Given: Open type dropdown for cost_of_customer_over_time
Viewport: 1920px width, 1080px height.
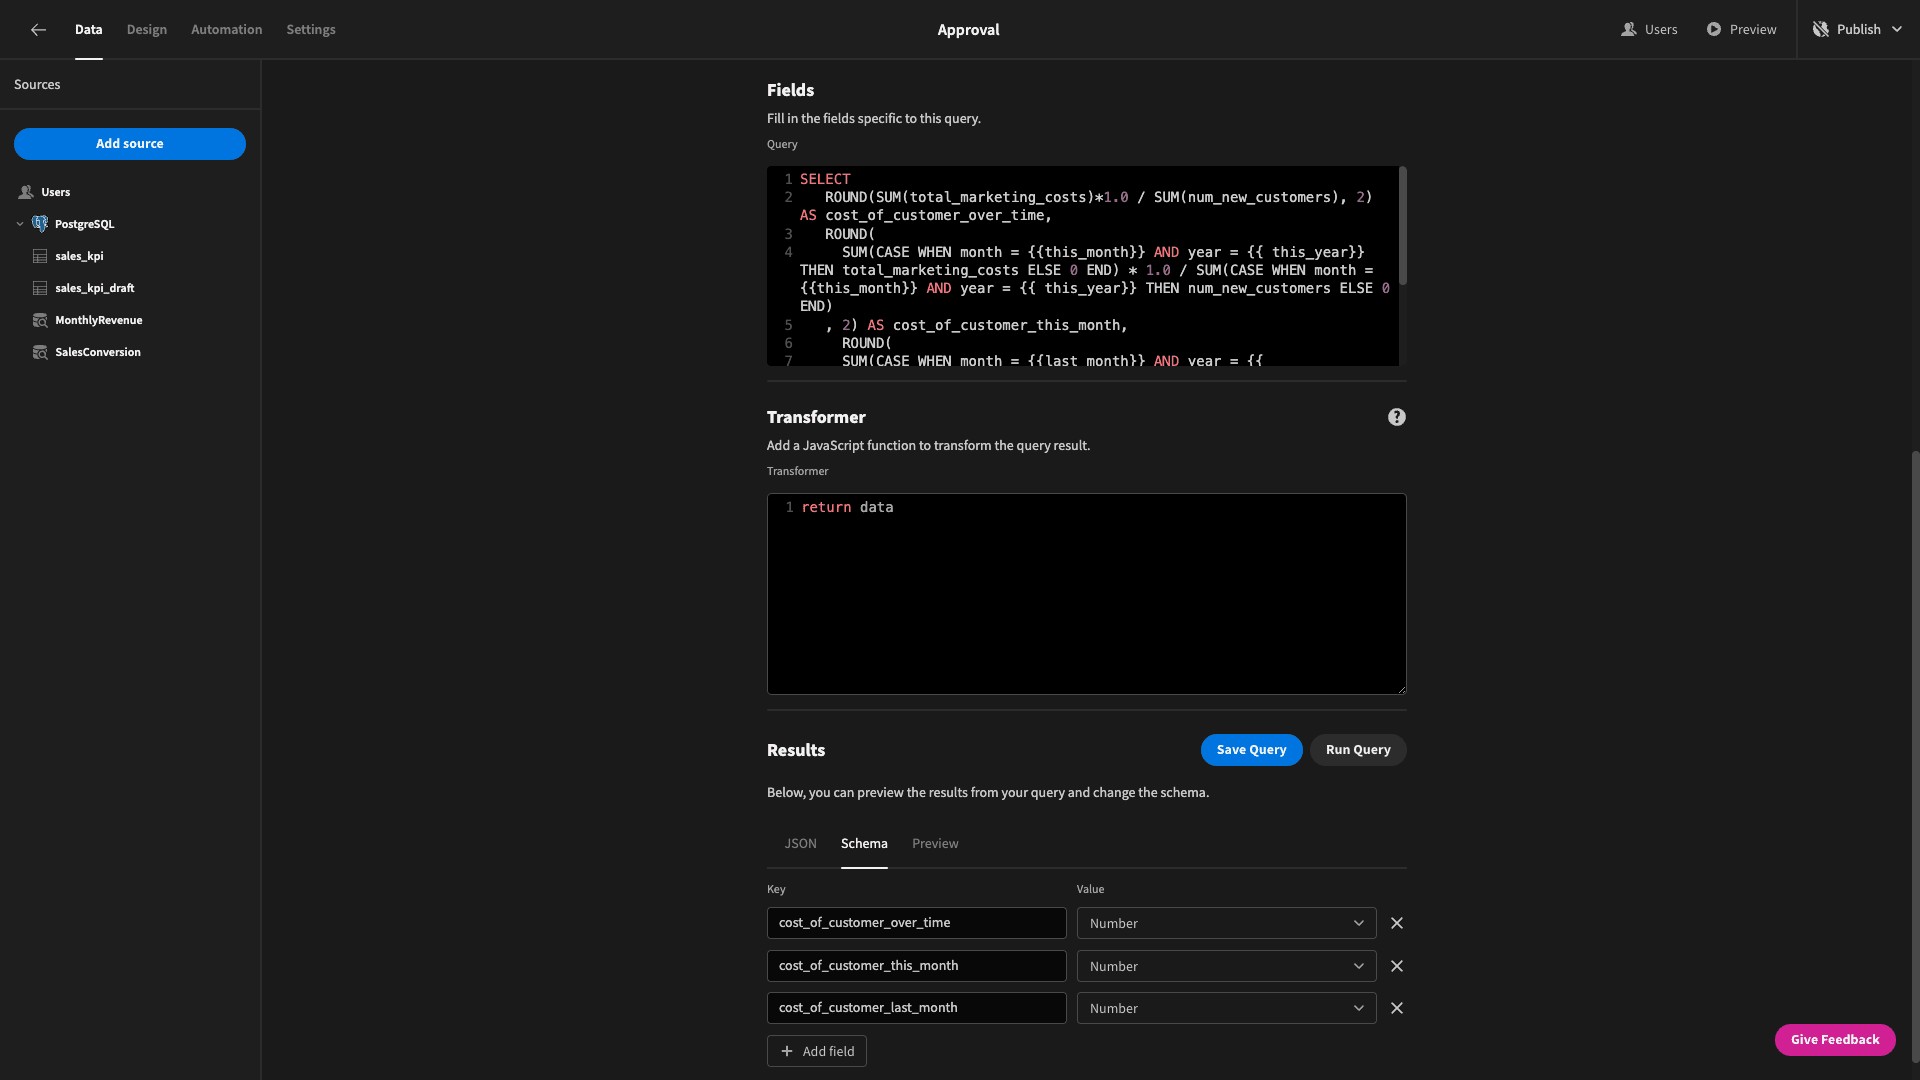Looking at the screenshot, I should point(1226,923).
